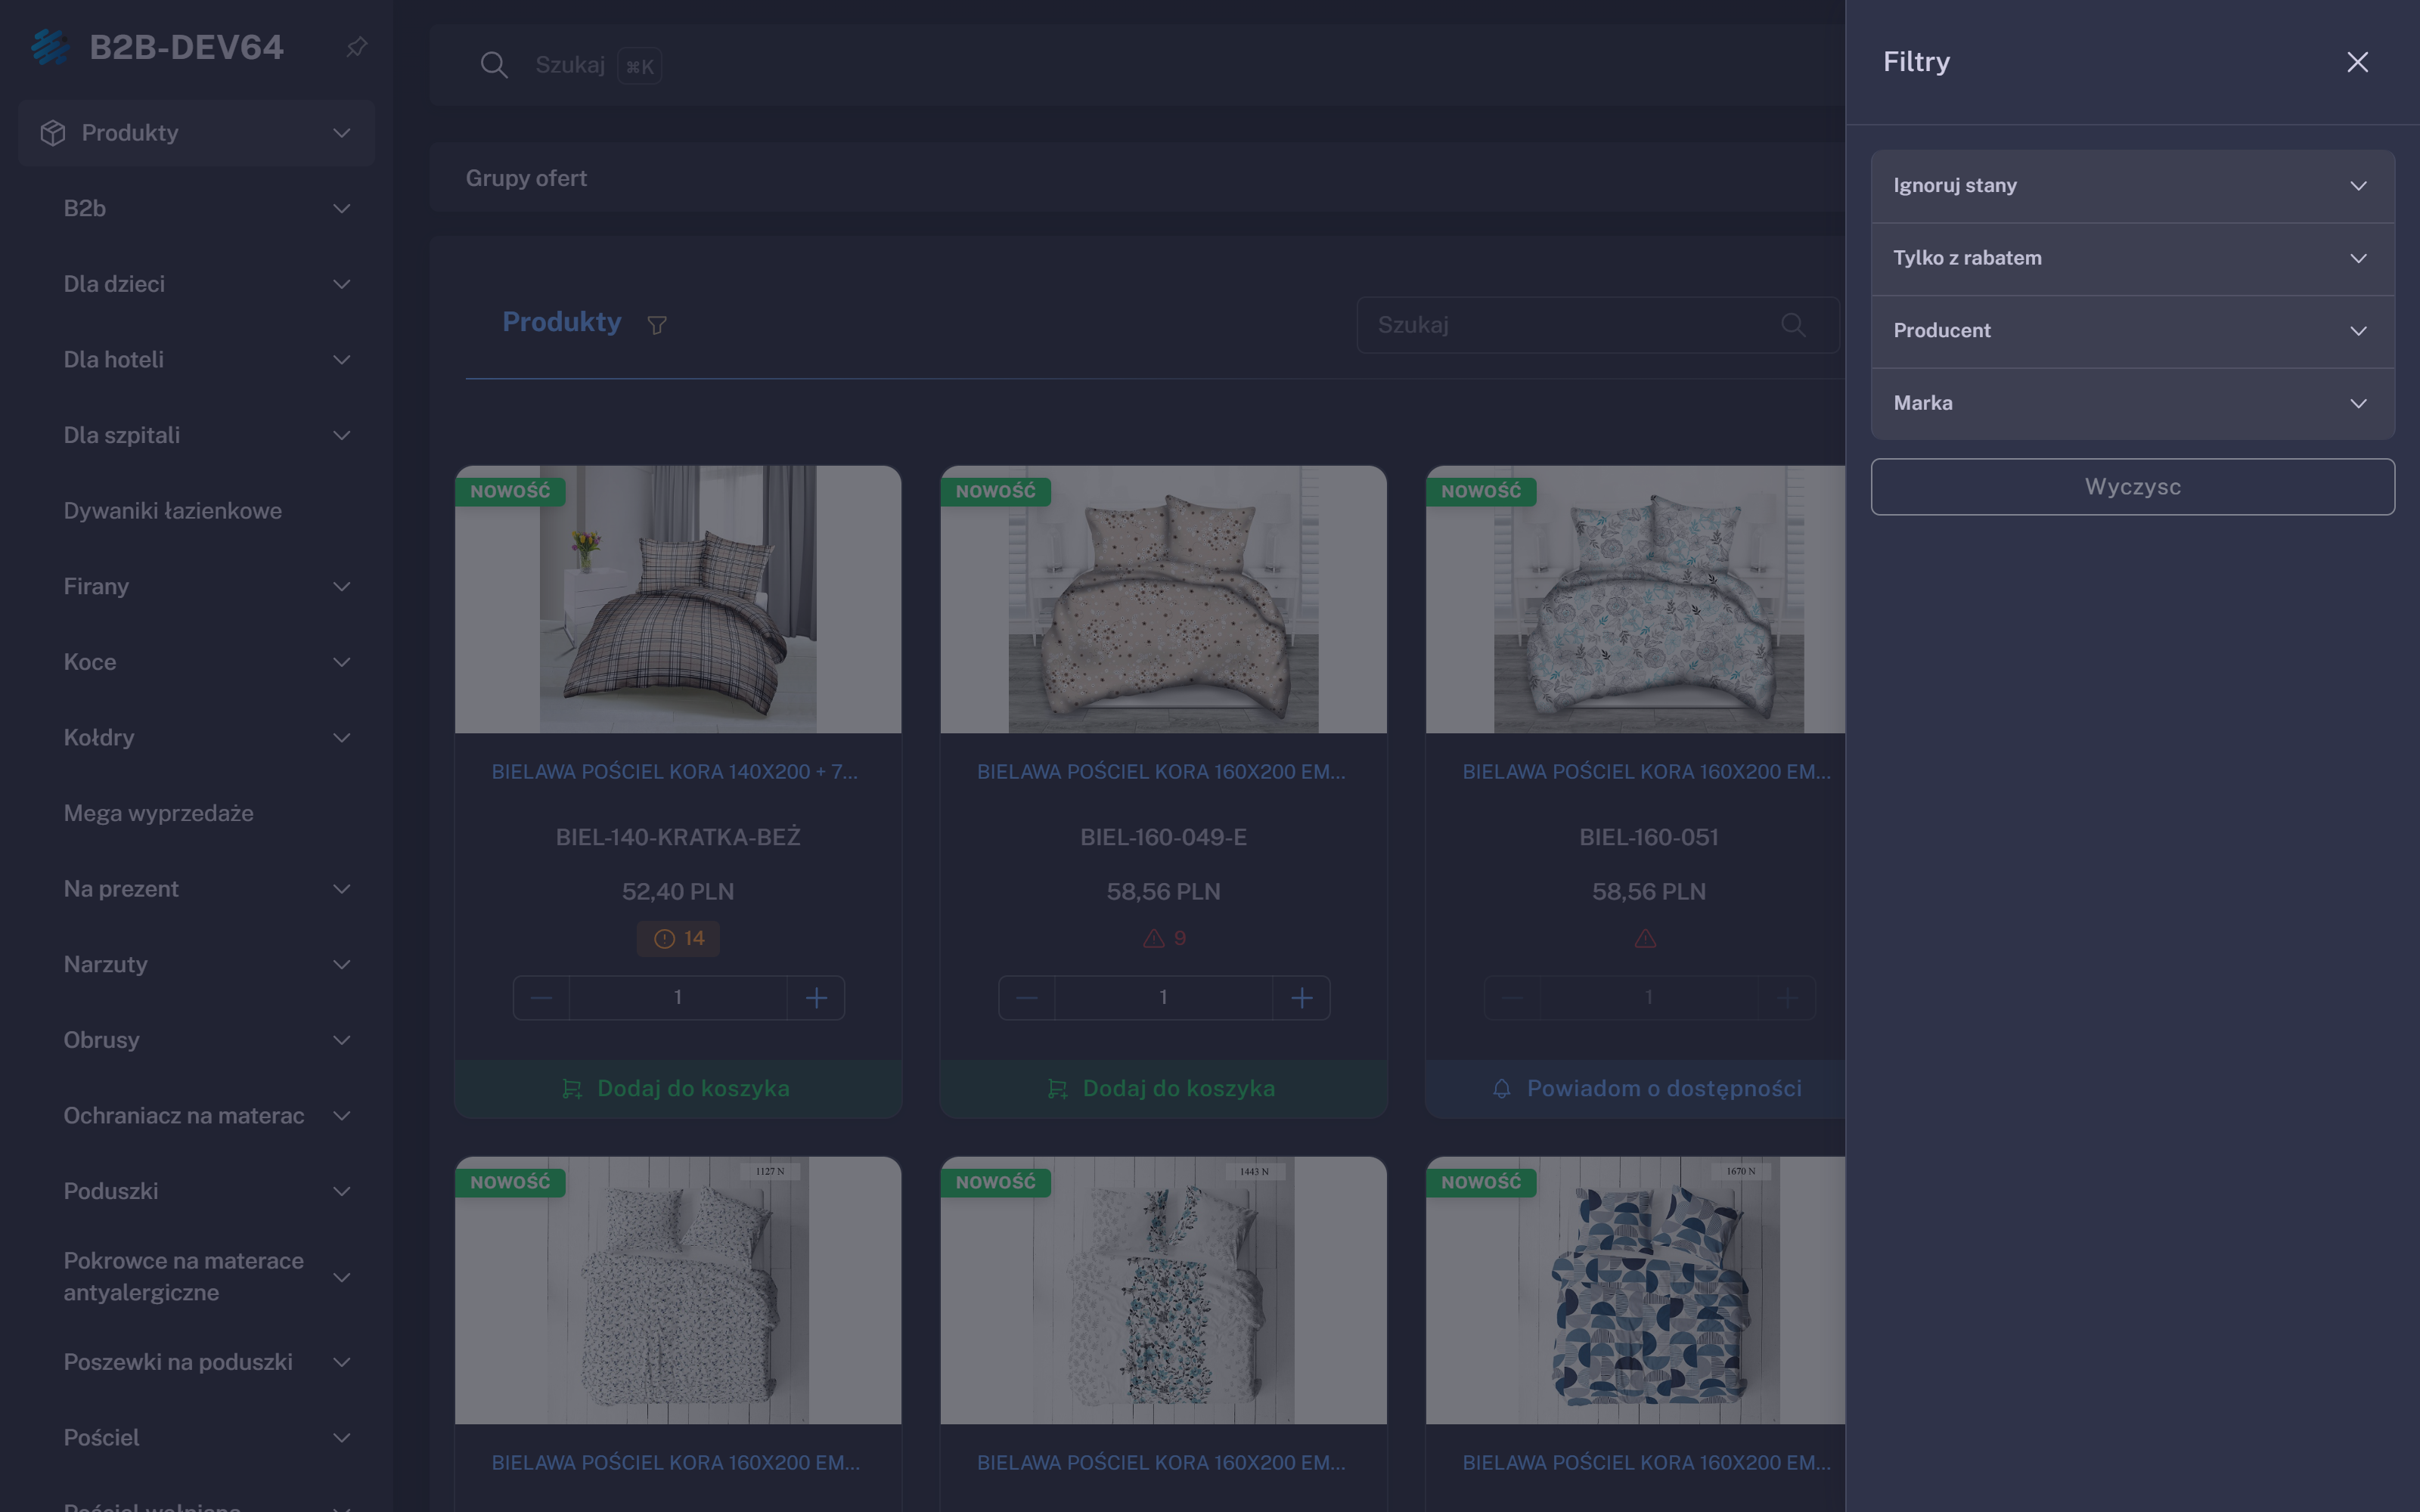
Task: Click quantity field of BIEL-140-KRATKA-BEŻ
Action: click(x=678, y=998)
